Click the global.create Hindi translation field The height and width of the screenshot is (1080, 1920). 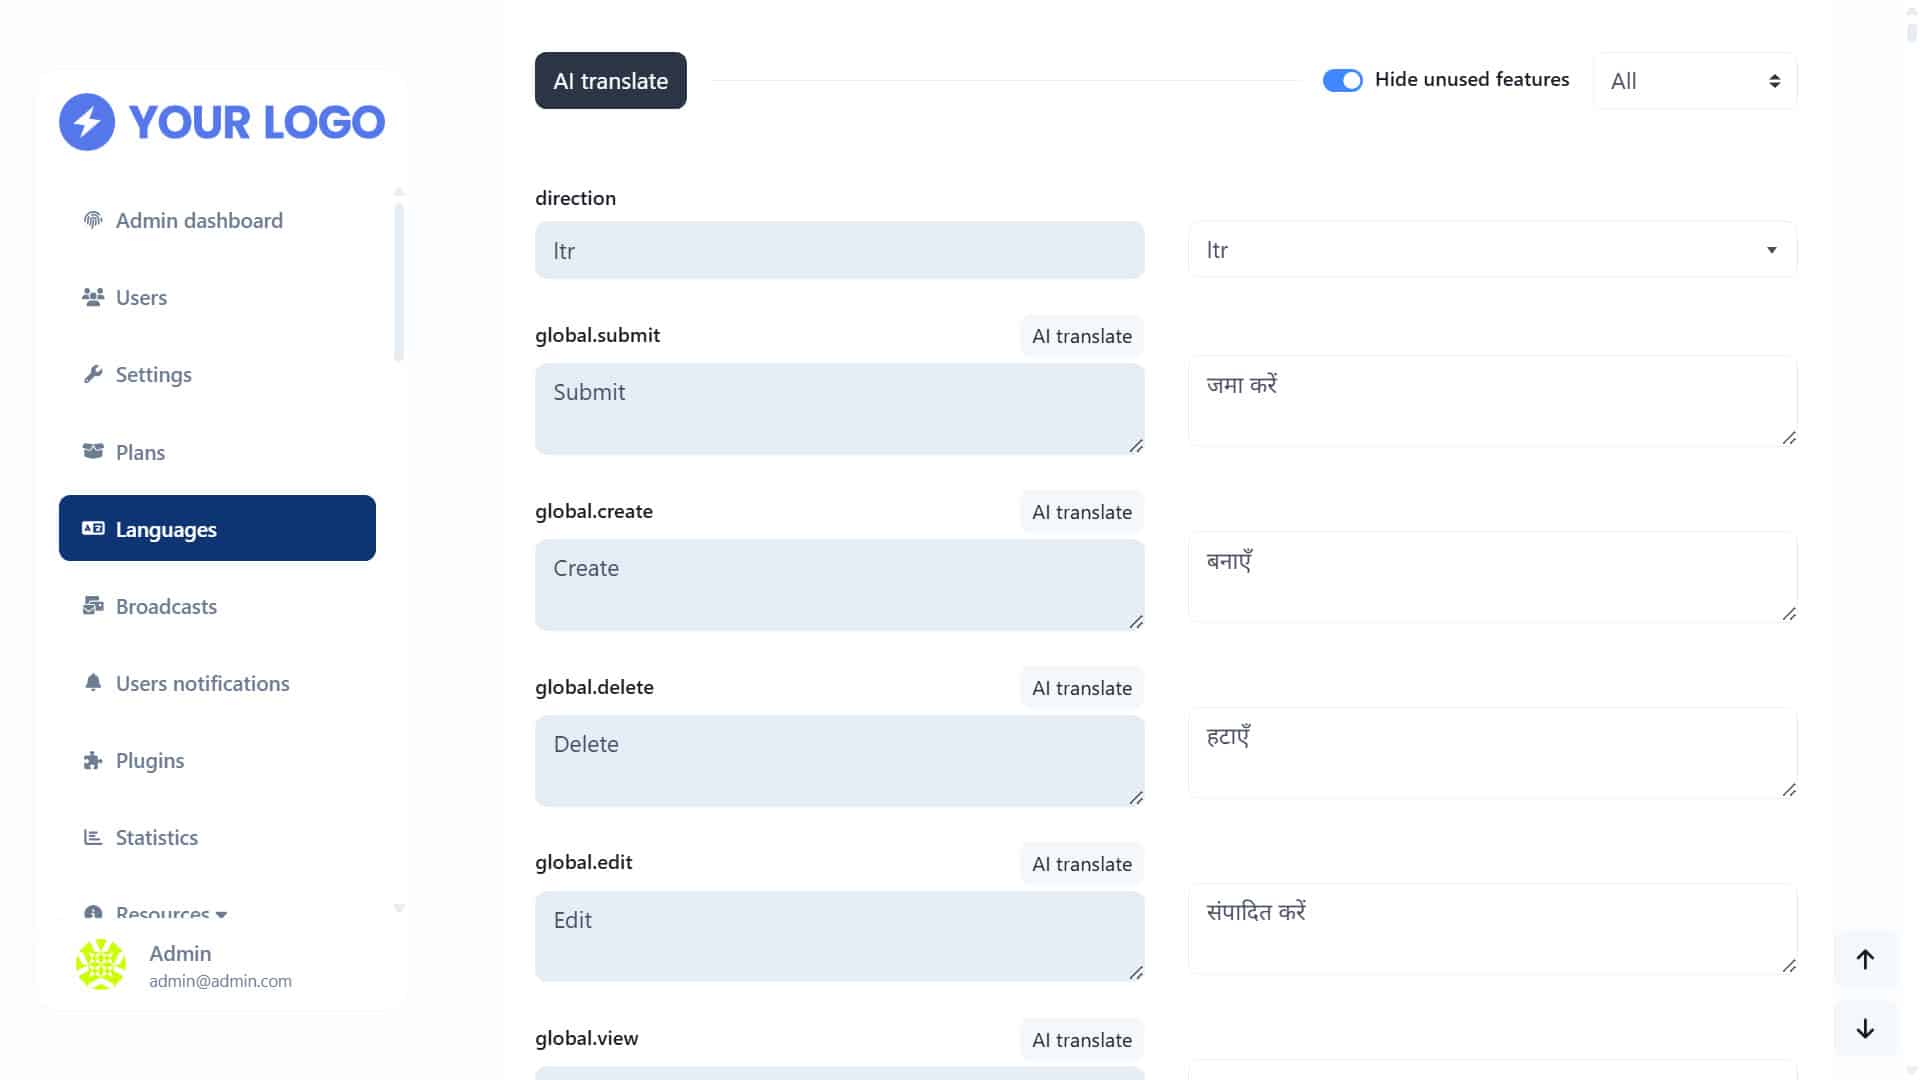click(x=1492, y=577)
